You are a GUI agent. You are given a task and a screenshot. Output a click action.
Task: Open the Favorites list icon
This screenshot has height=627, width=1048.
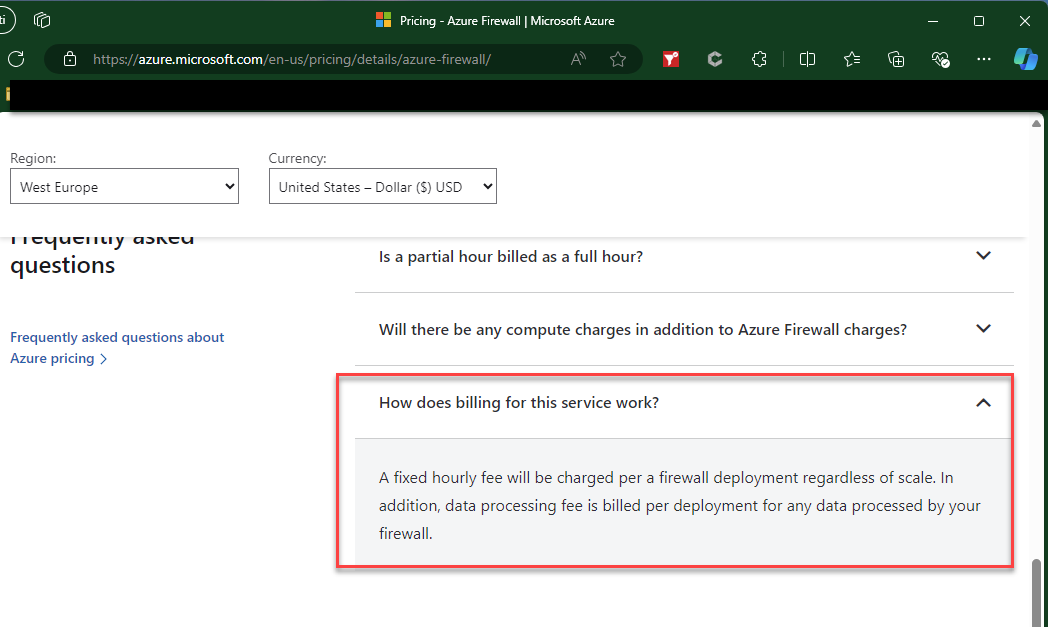(852, 59)
